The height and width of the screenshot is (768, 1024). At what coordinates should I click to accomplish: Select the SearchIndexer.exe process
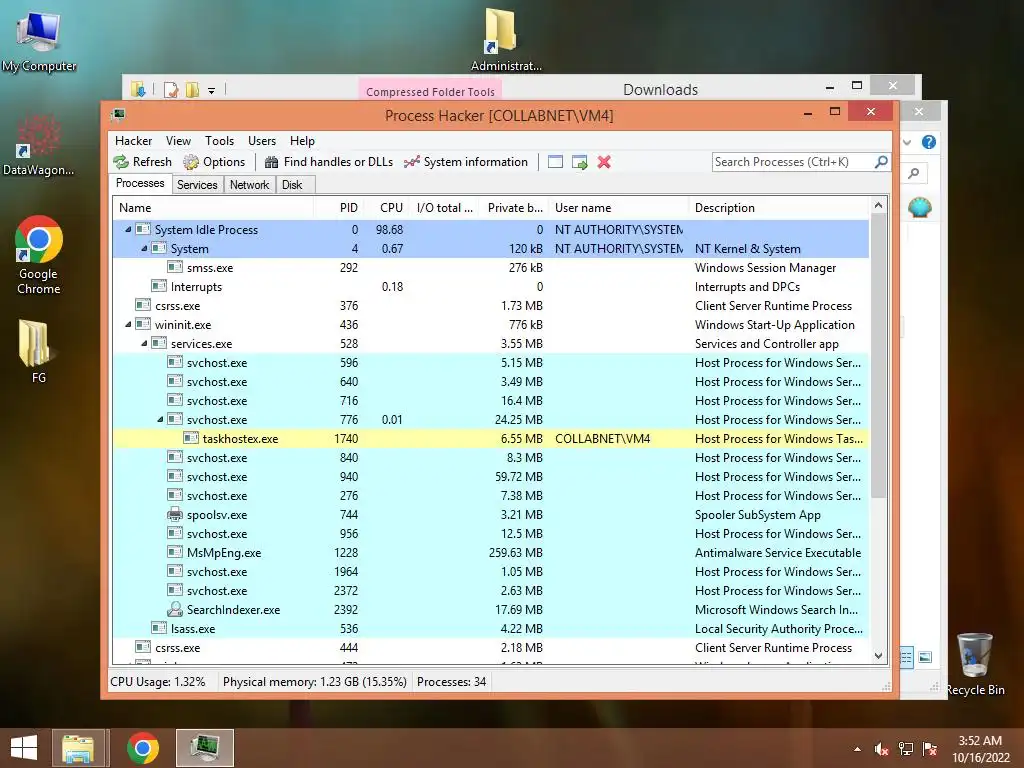pyautogui.click(x=491, y=609)
